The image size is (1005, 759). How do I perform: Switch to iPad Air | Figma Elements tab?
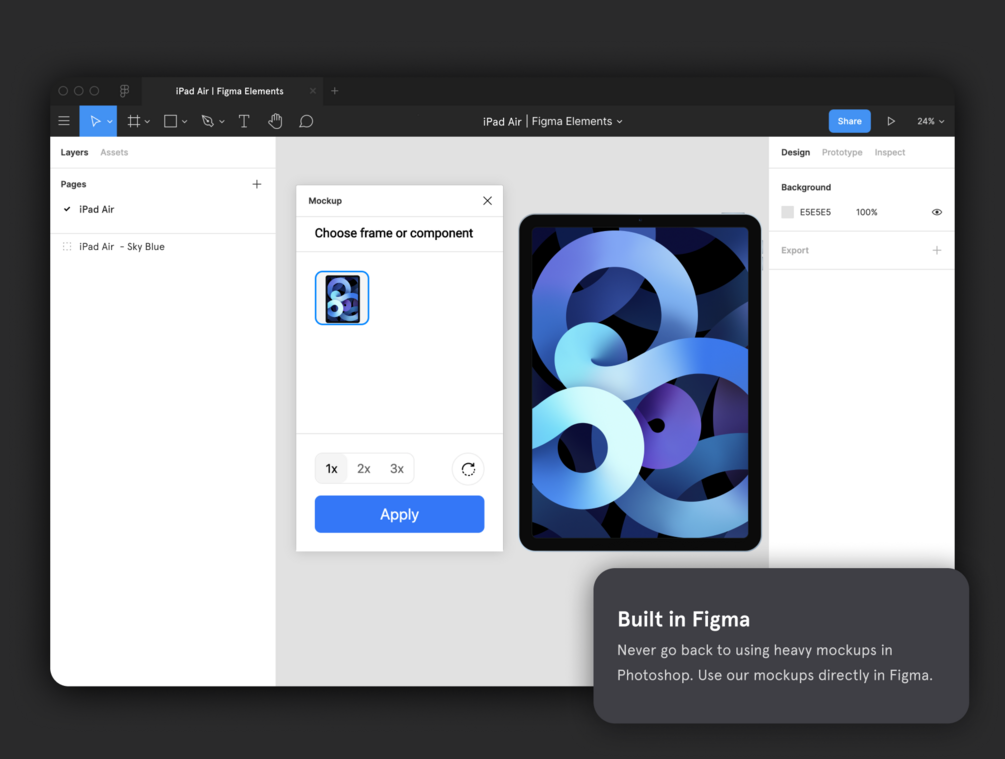(x=229, y=91)
